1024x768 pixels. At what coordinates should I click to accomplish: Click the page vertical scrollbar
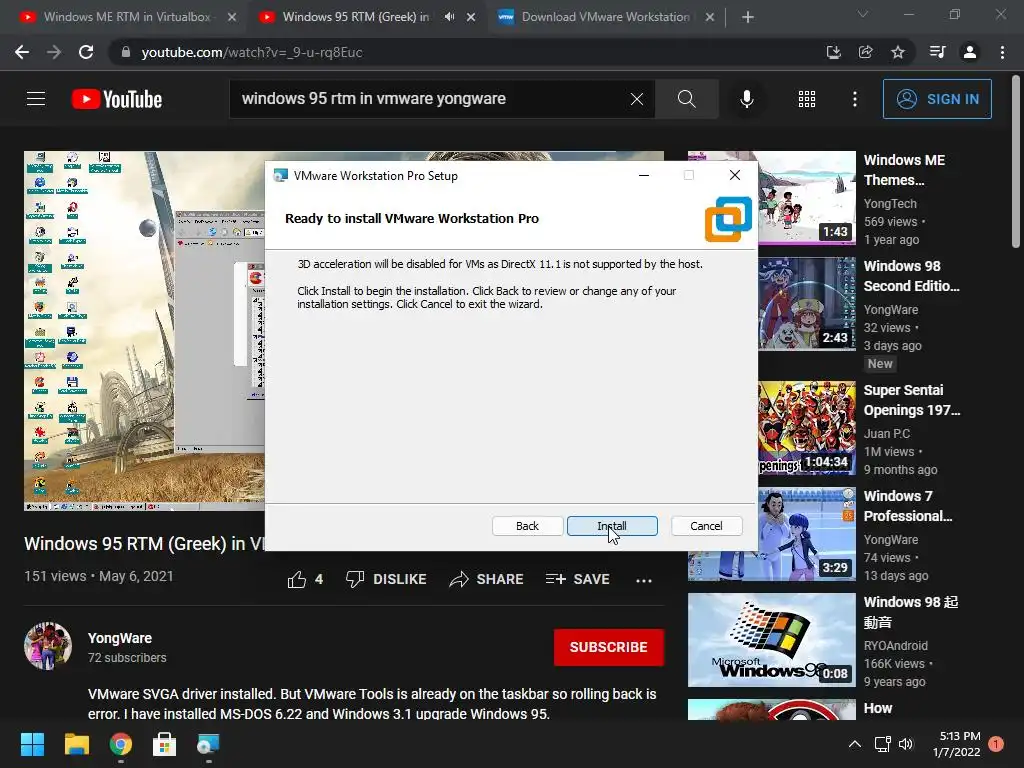point(1016,163)
